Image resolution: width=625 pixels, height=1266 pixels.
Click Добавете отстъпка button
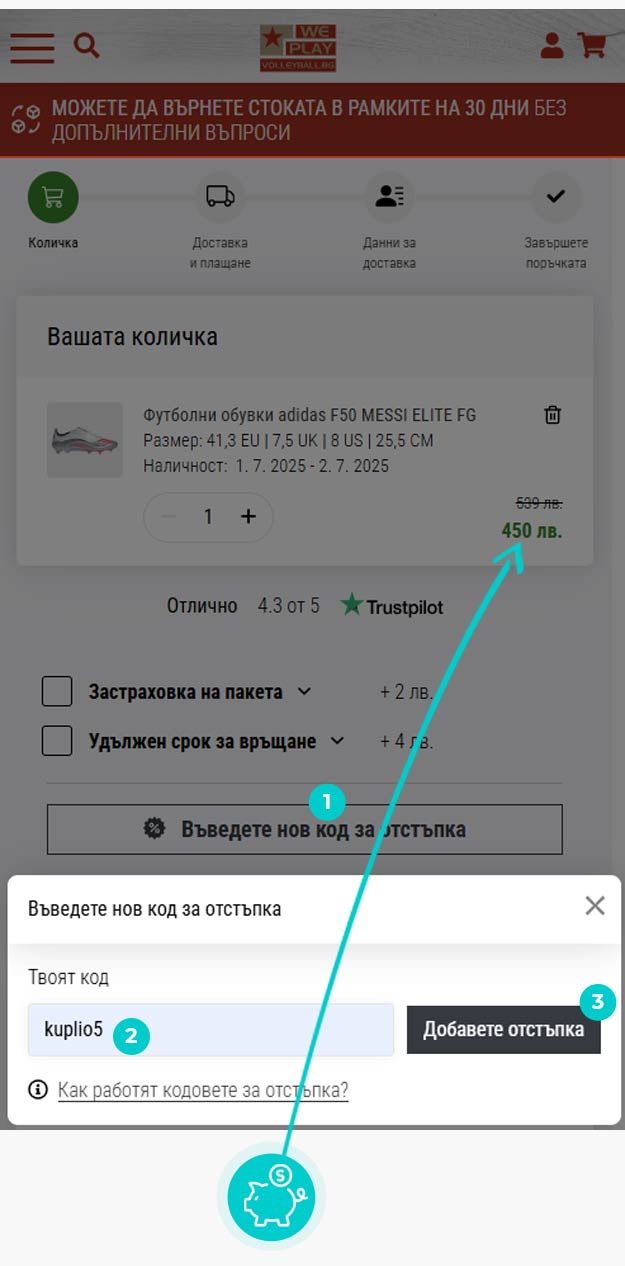(x=504, y=1030)
